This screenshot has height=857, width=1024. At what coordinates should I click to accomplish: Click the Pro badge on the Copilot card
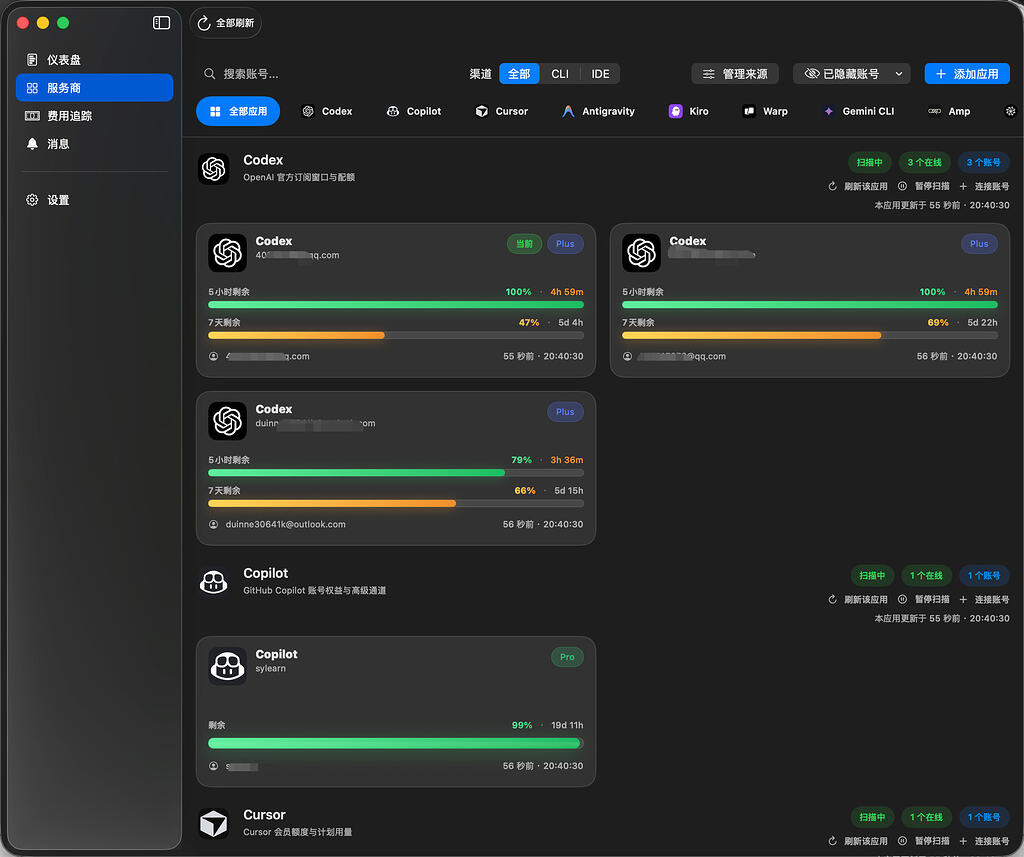point(567,657)
